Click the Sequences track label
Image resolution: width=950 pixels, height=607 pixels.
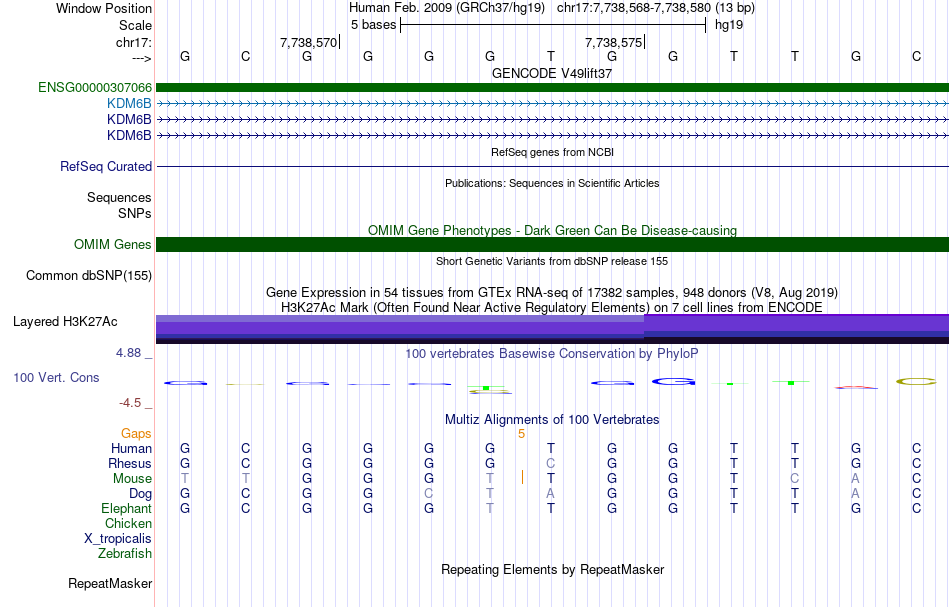tap(119, 197)
